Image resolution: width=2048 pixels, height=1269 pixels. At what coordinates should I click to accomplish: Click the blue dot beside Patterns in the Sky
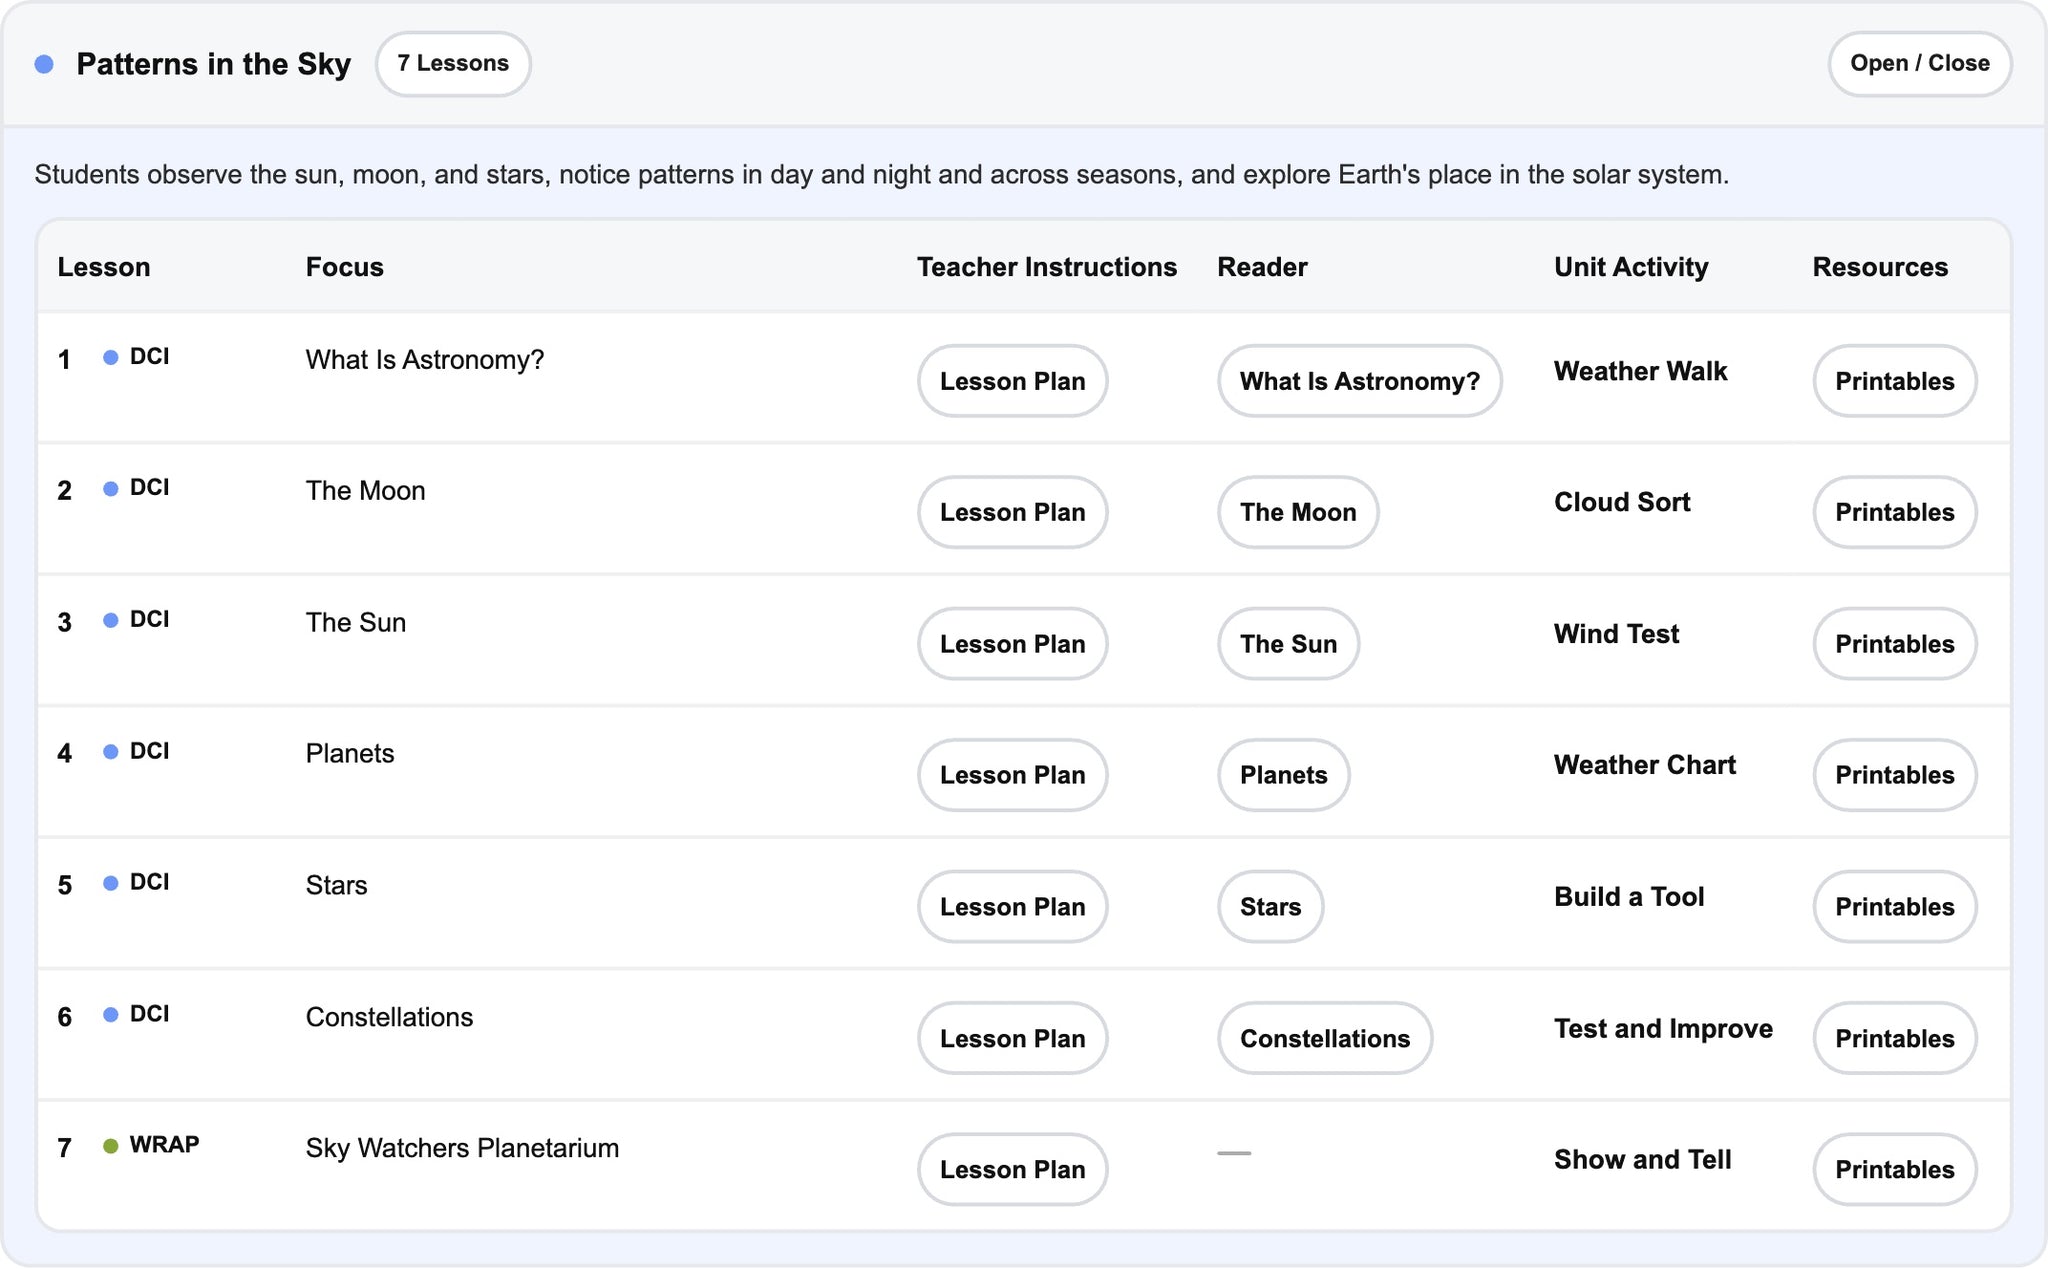pyautogui.click(x=44, y=64)
